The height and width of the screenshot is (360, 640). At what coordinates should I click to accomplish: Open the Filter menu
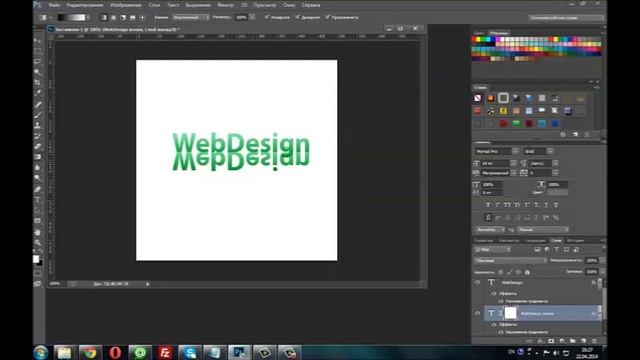click(x=225, y=5)
